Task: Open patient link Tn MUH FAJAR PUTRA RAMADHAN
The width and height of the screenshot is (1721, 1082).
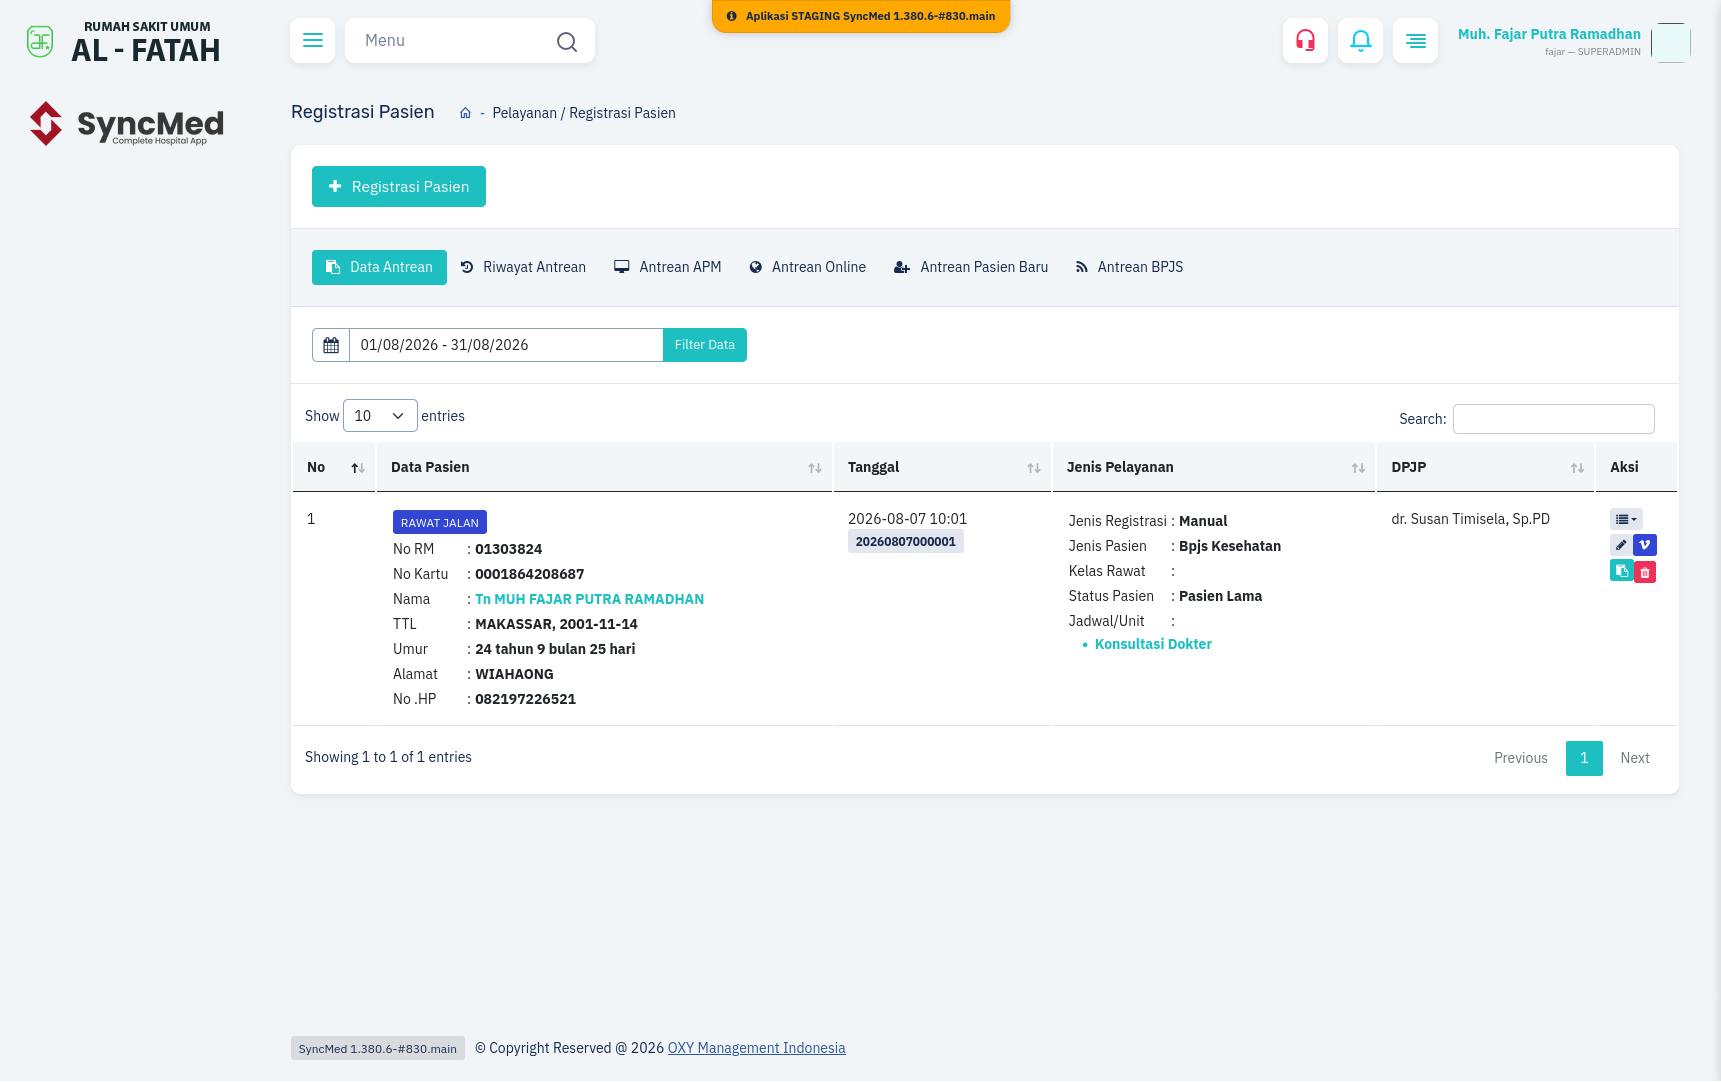Action: pyautogui.click(x=589, y=599)
